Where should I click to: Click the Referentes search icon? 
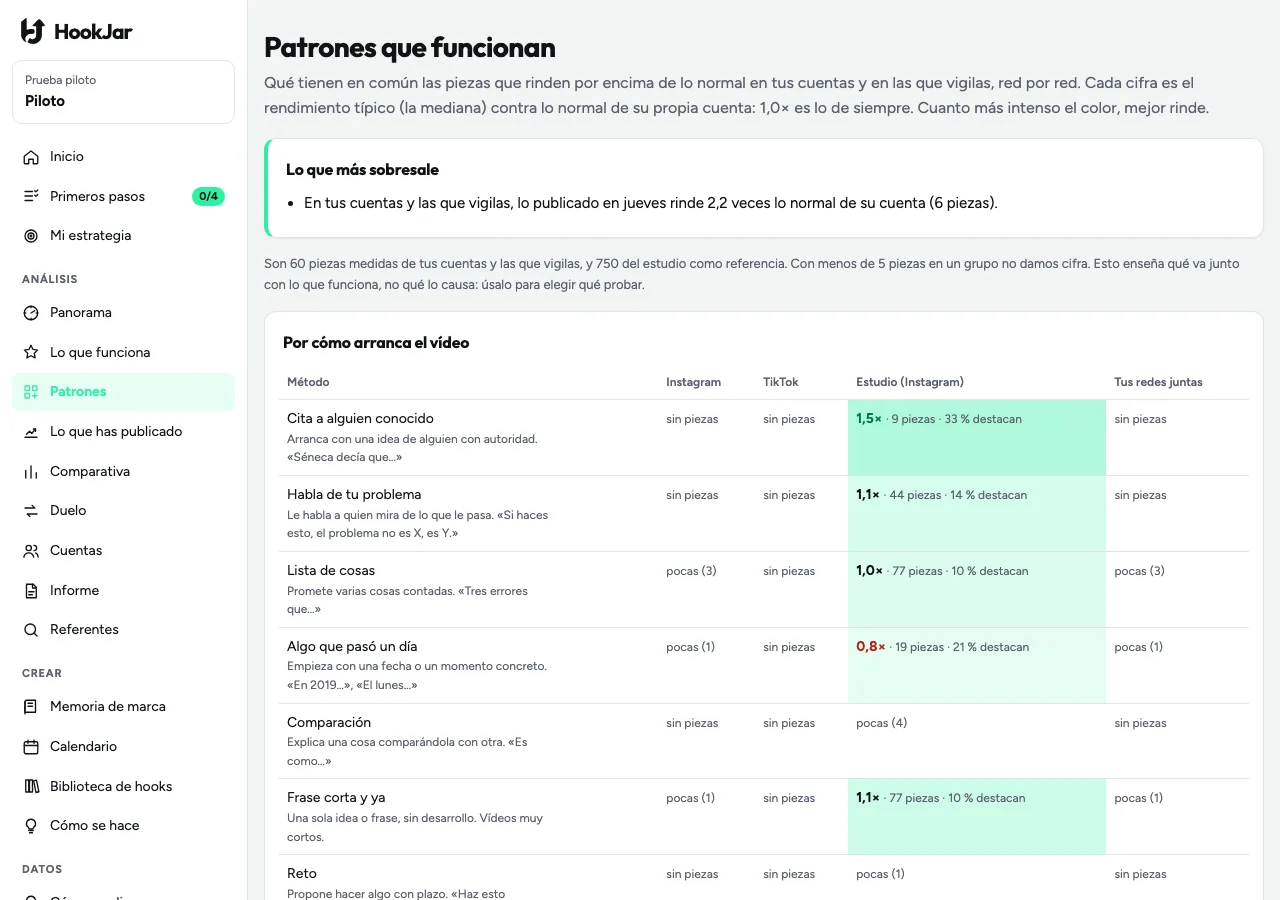tap(31, 630)
